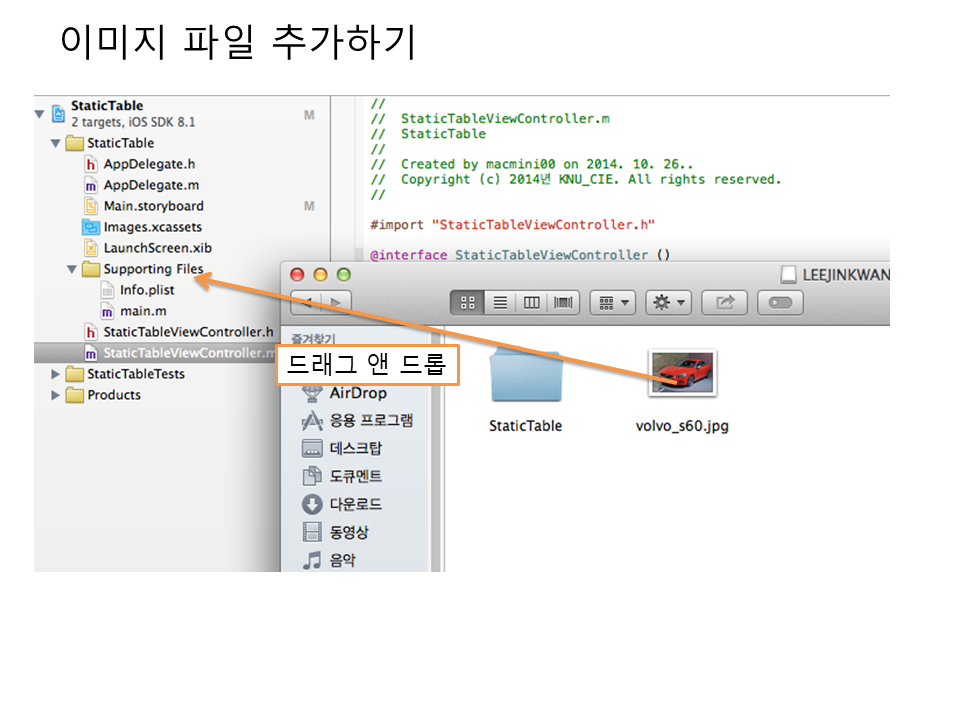Collapse the Supporting Files group
Image resolution: width=960 pixels, height=720 pixels.
(72, 269)
